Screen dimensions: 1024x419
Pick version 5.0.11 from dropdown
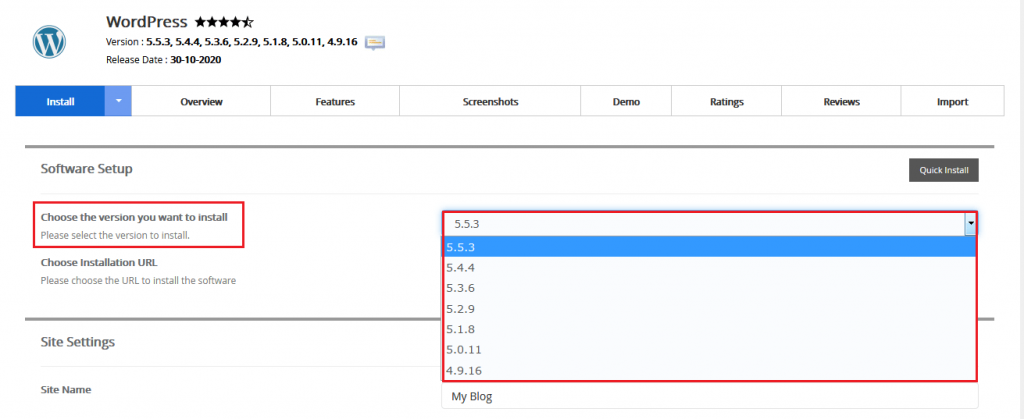(x=710, y=350)
